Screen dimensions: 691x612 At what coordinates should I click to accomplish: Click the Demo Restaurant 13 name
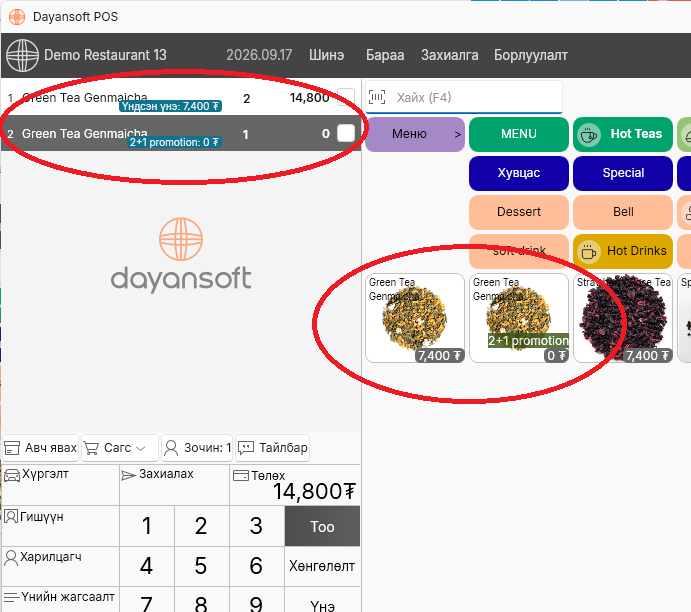click(x=105, y=55)
